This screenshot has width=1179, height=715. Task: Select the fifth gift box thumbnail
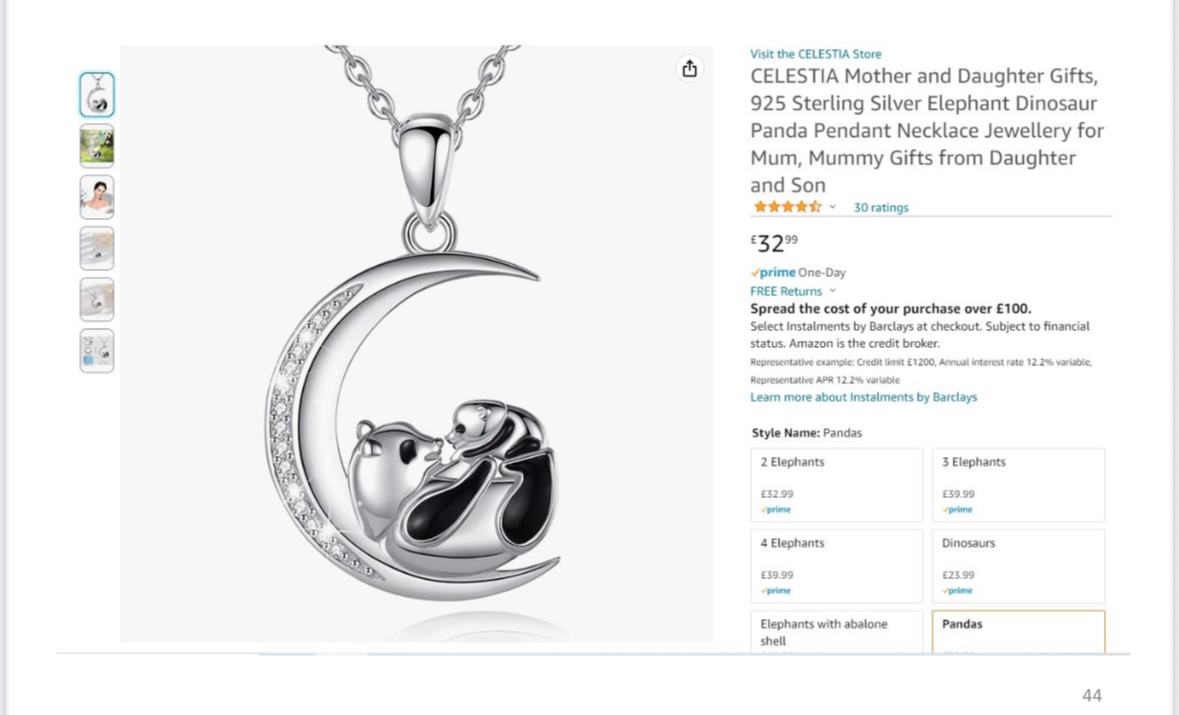coord(97,299)
